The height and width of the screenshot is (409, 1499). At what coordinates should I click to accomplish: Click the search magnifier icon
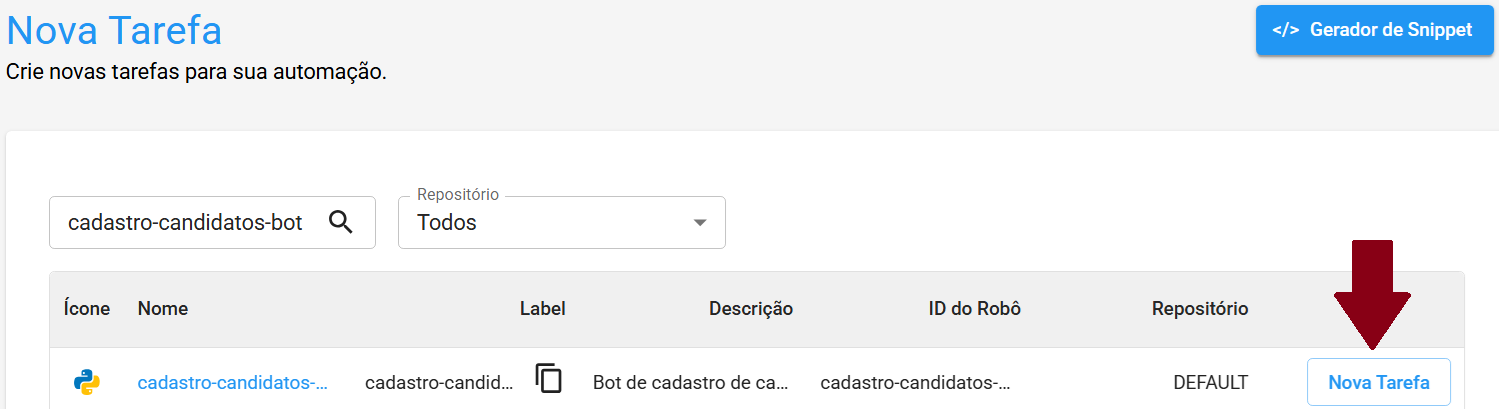(x=341, y=222)
